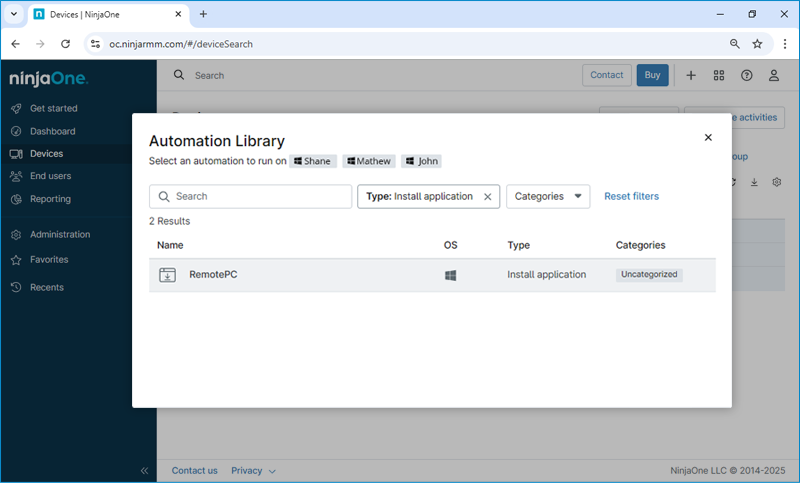Click the plus add icon in header

[691, 75]
